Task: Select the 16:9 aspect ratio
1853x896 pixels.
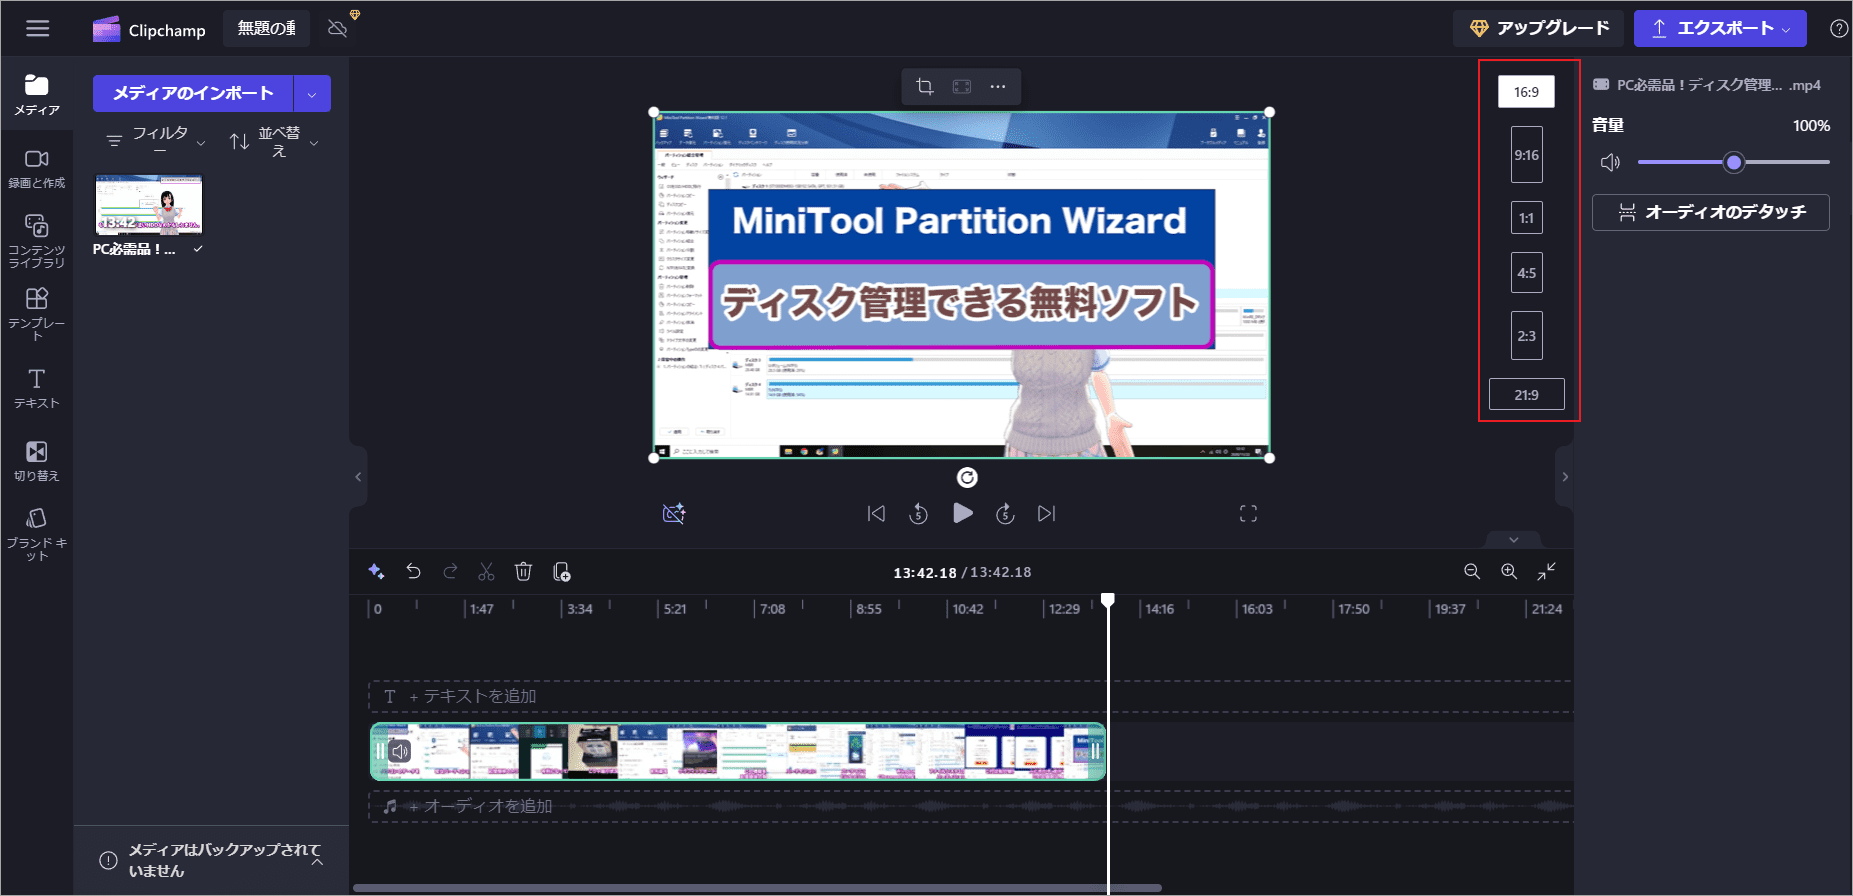Action: (x=1526, y=92)
